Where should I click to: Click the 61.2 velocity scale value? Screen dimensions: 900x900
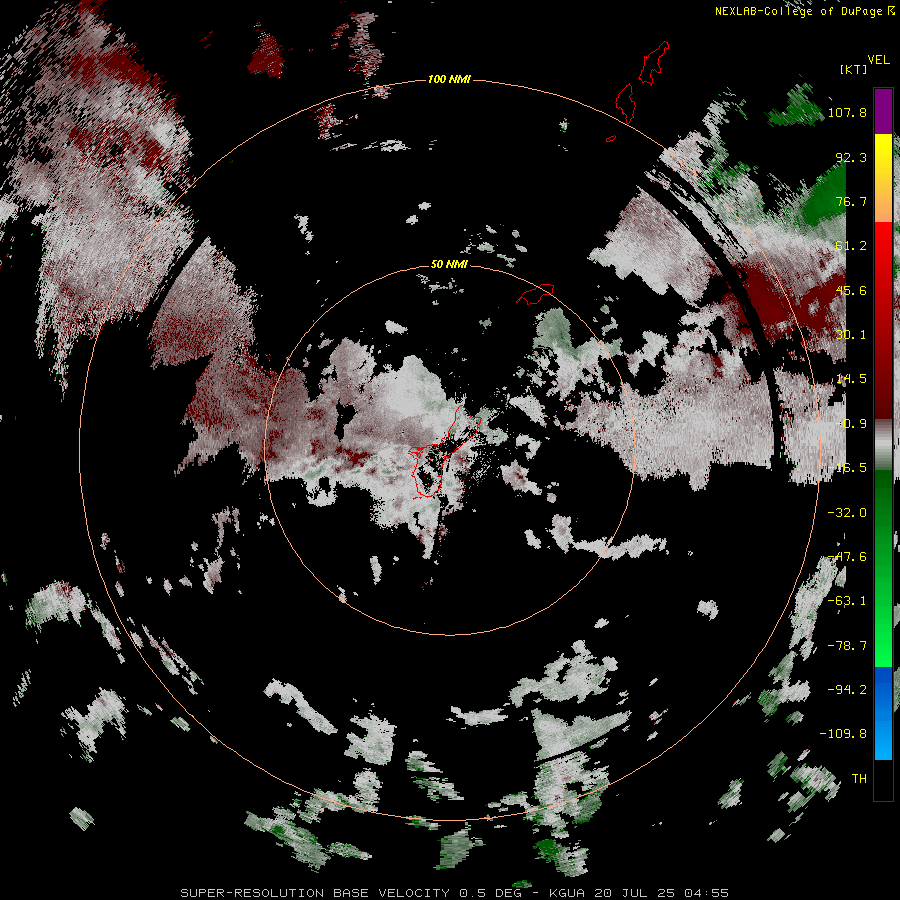[851, 246]
